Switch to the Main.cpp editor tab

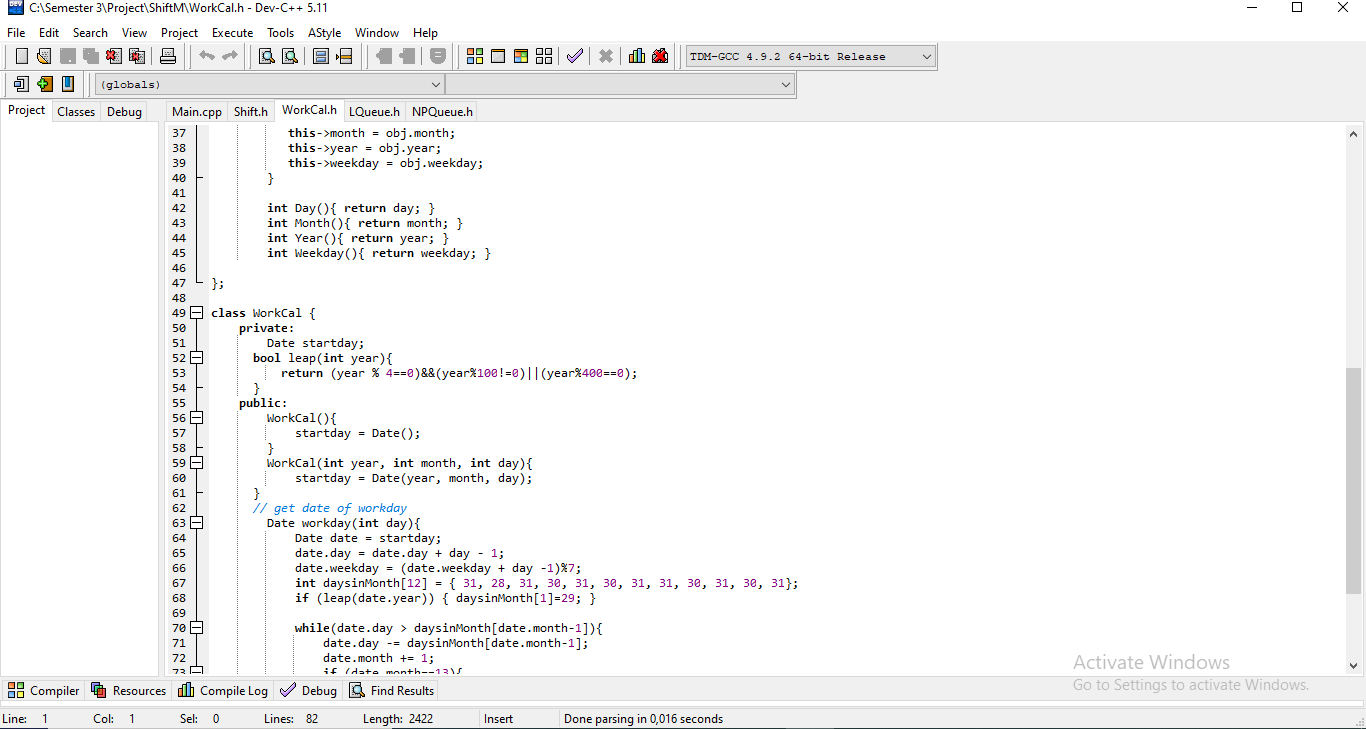pyautogui.click(x=197, y=112)
